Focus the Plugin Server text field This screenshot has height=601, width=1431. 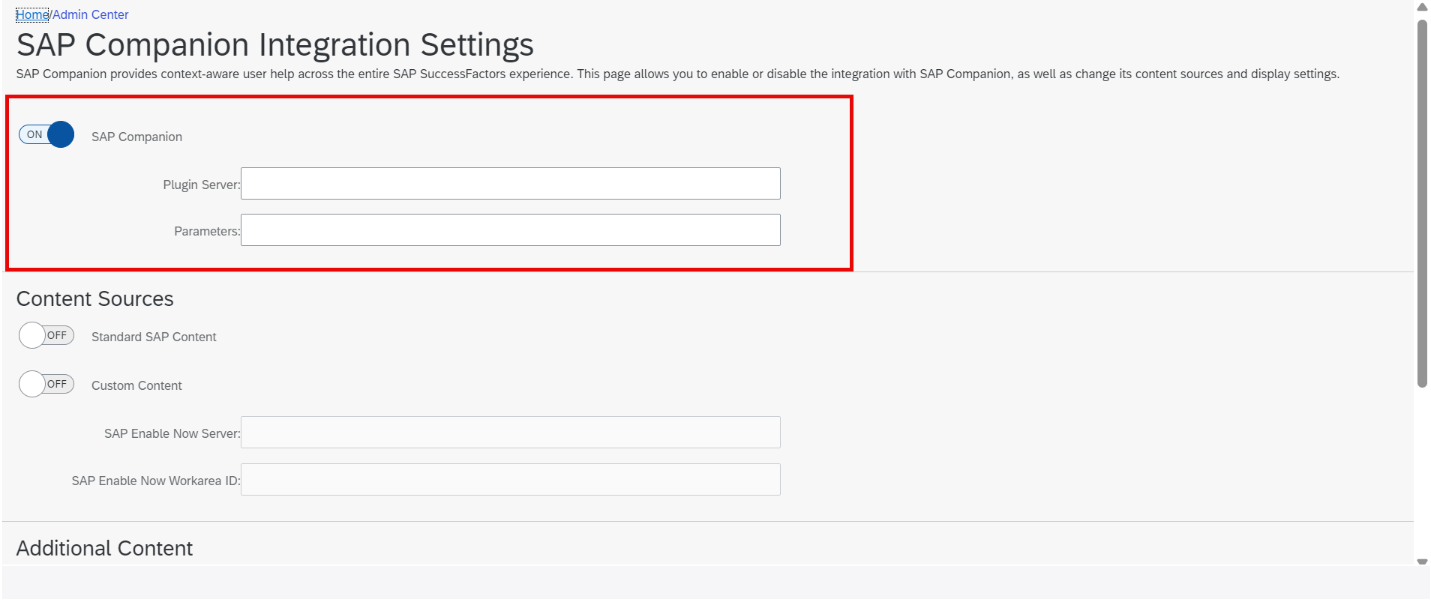[510, 184]
